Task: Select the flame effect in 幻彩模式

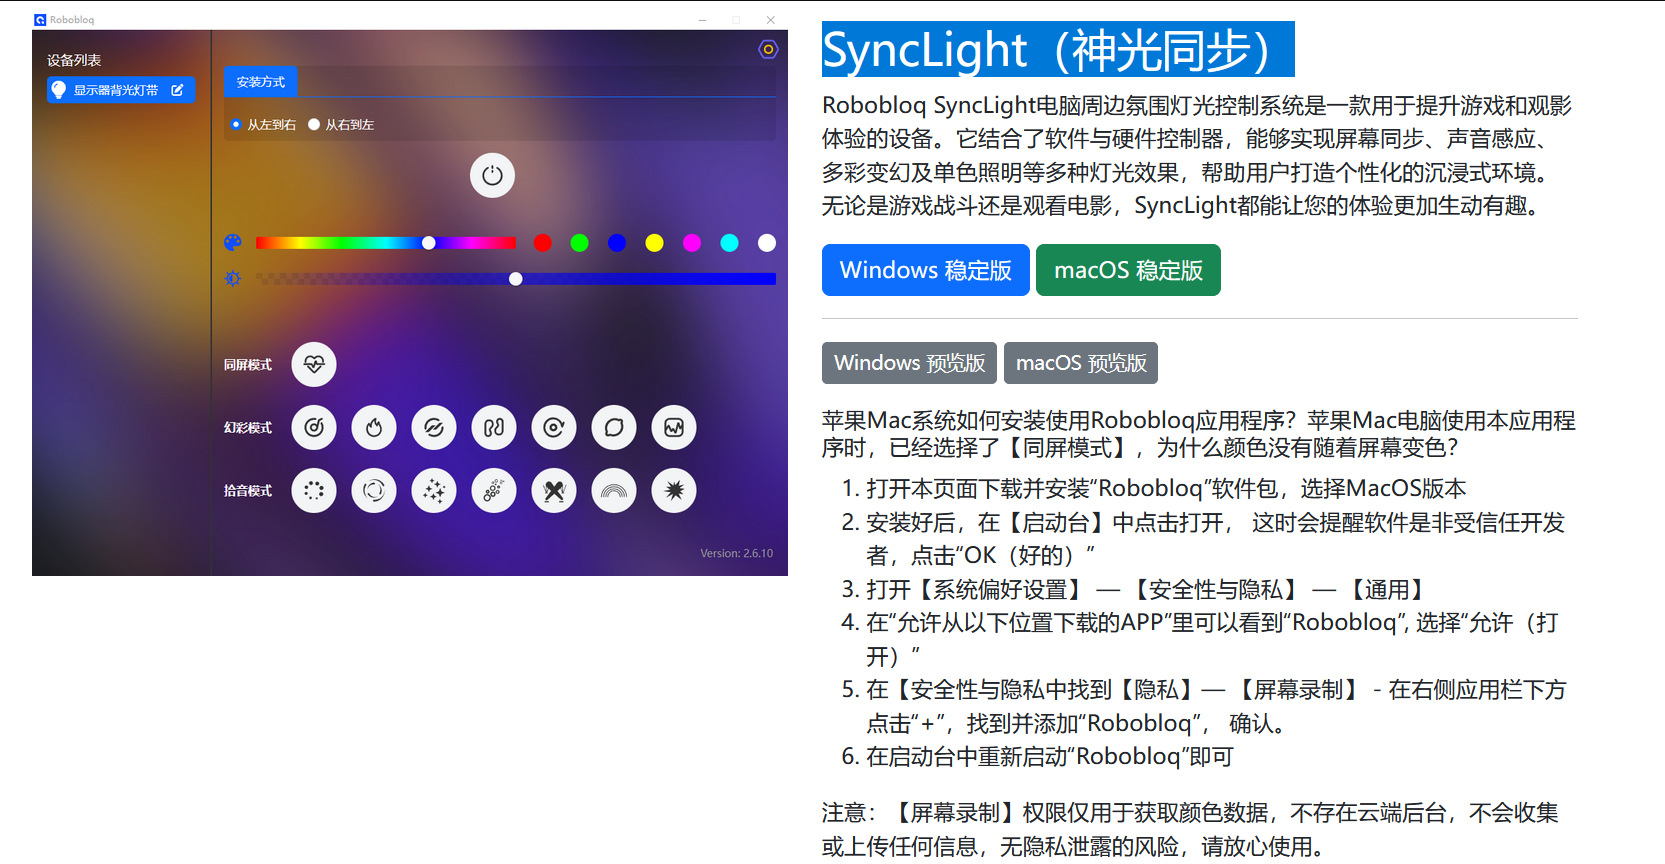Action: click(x=374, y=428)
